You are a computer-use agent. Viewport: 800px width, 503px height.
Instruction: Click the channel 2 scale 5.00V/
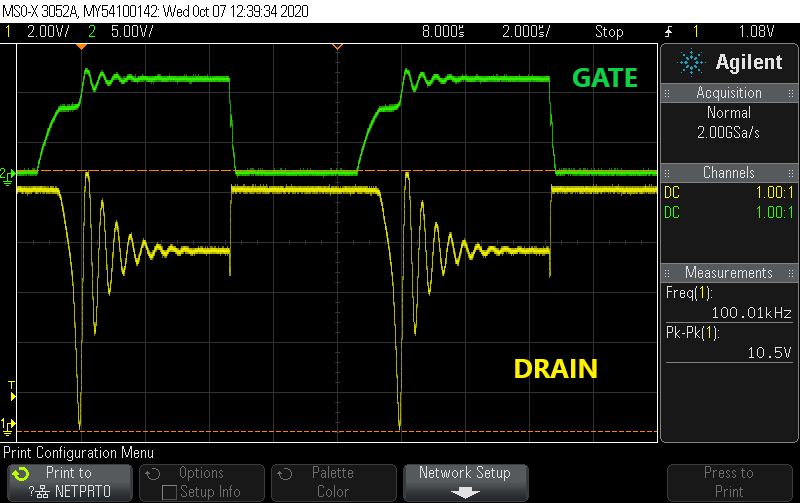[x=132, y=32]
